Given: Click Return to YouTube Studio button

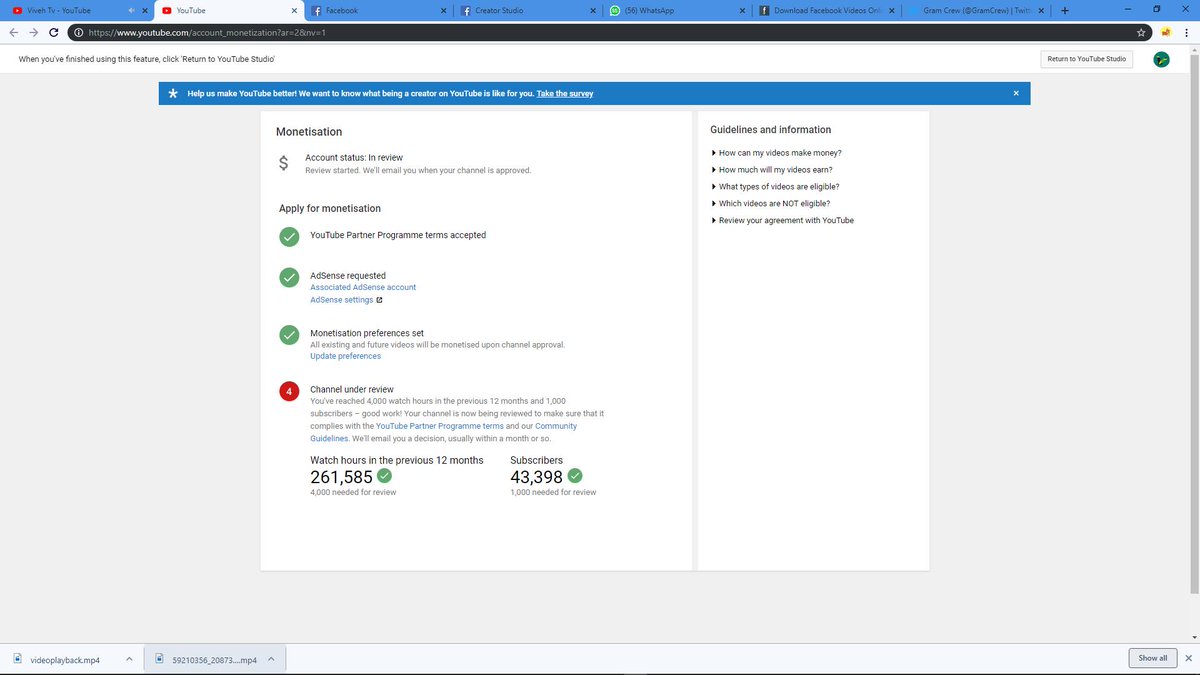Looking at the screenshot, I should click(x=1086, y=59).
